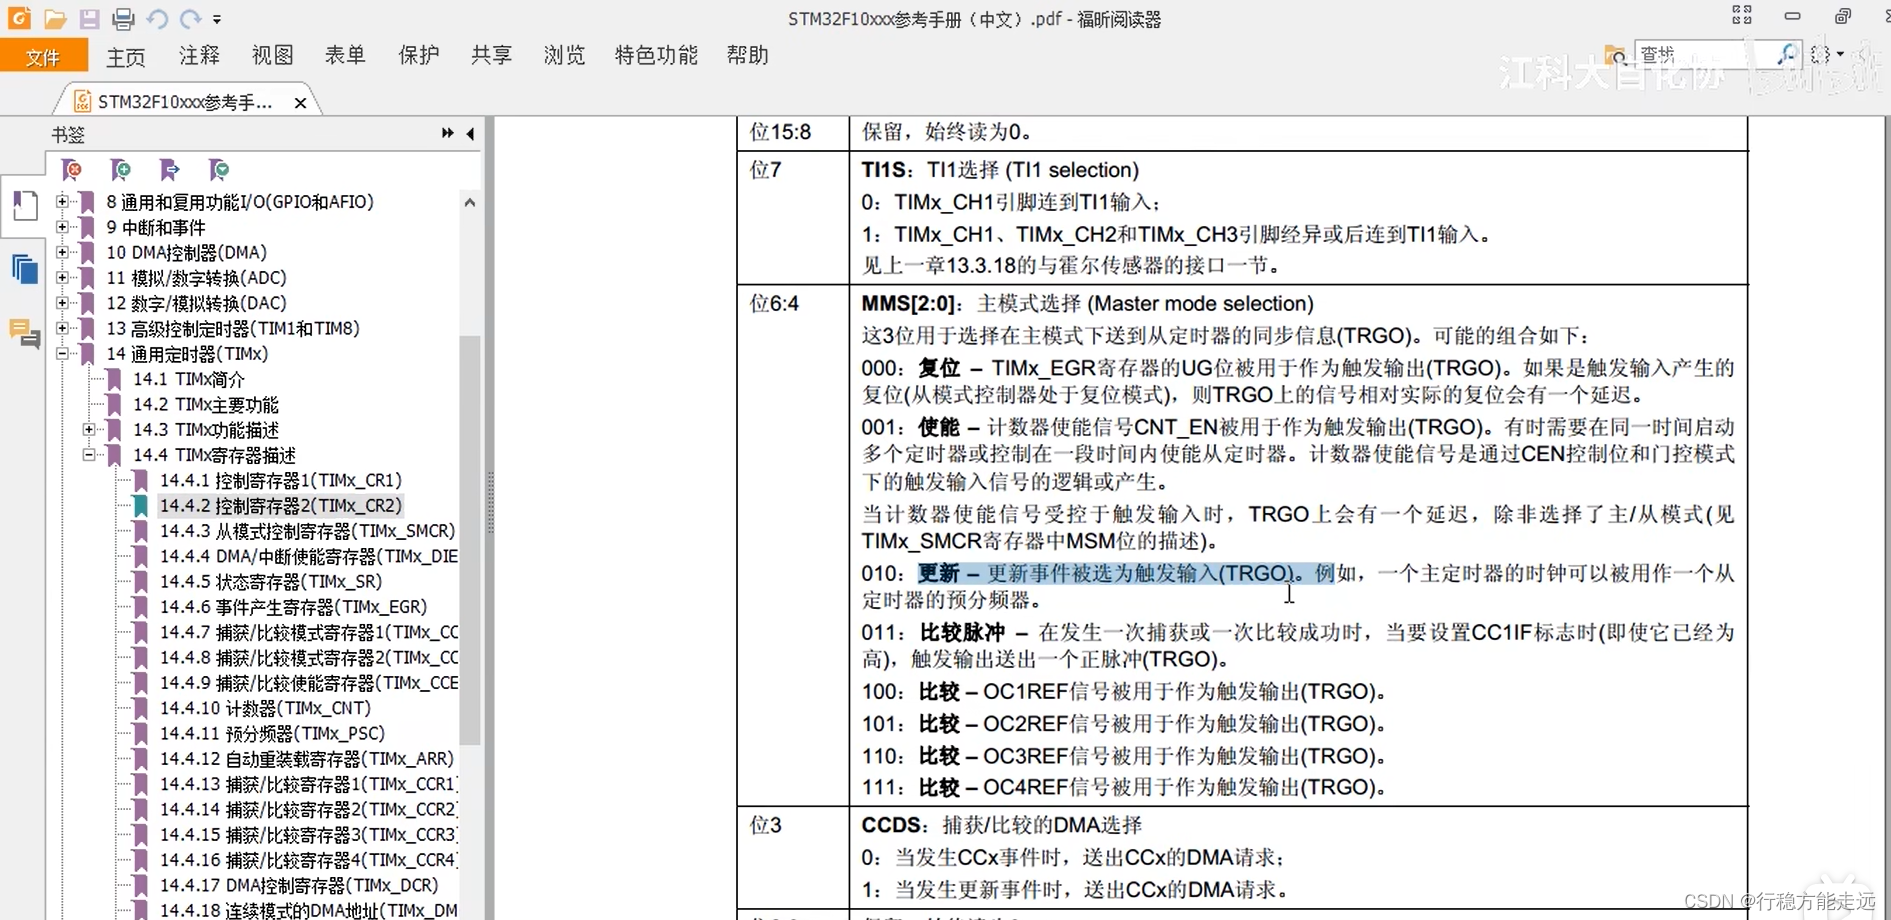This screenshot has width=1891, height=920.
Task: Open bookmark 14.2 TIMx主要功能
Action: point(206,404)
